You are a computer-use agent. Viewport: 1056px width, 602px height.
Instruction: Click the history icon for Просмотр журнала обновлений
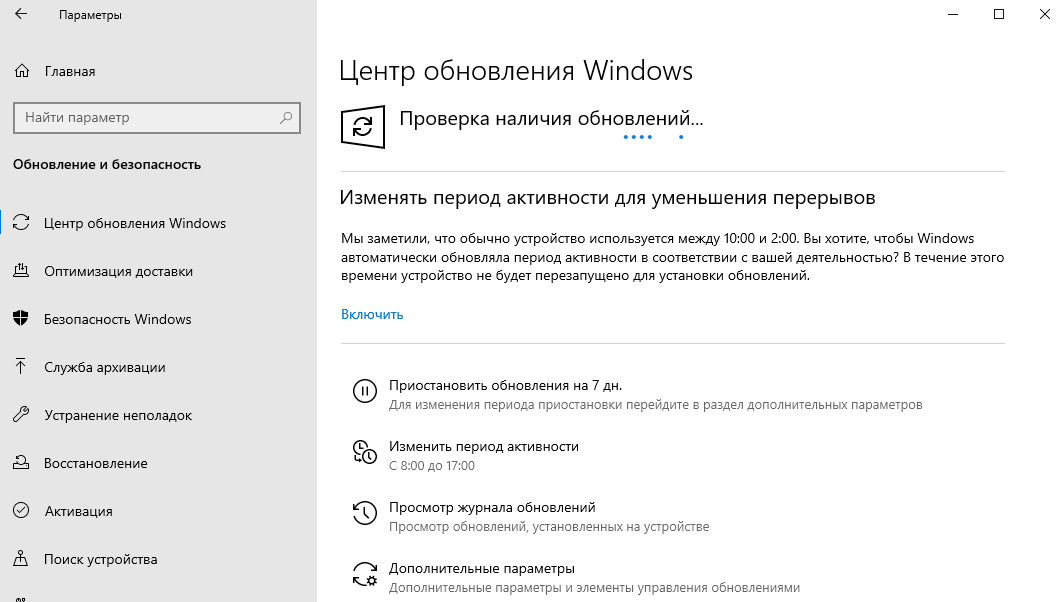[x=364, y=512]
